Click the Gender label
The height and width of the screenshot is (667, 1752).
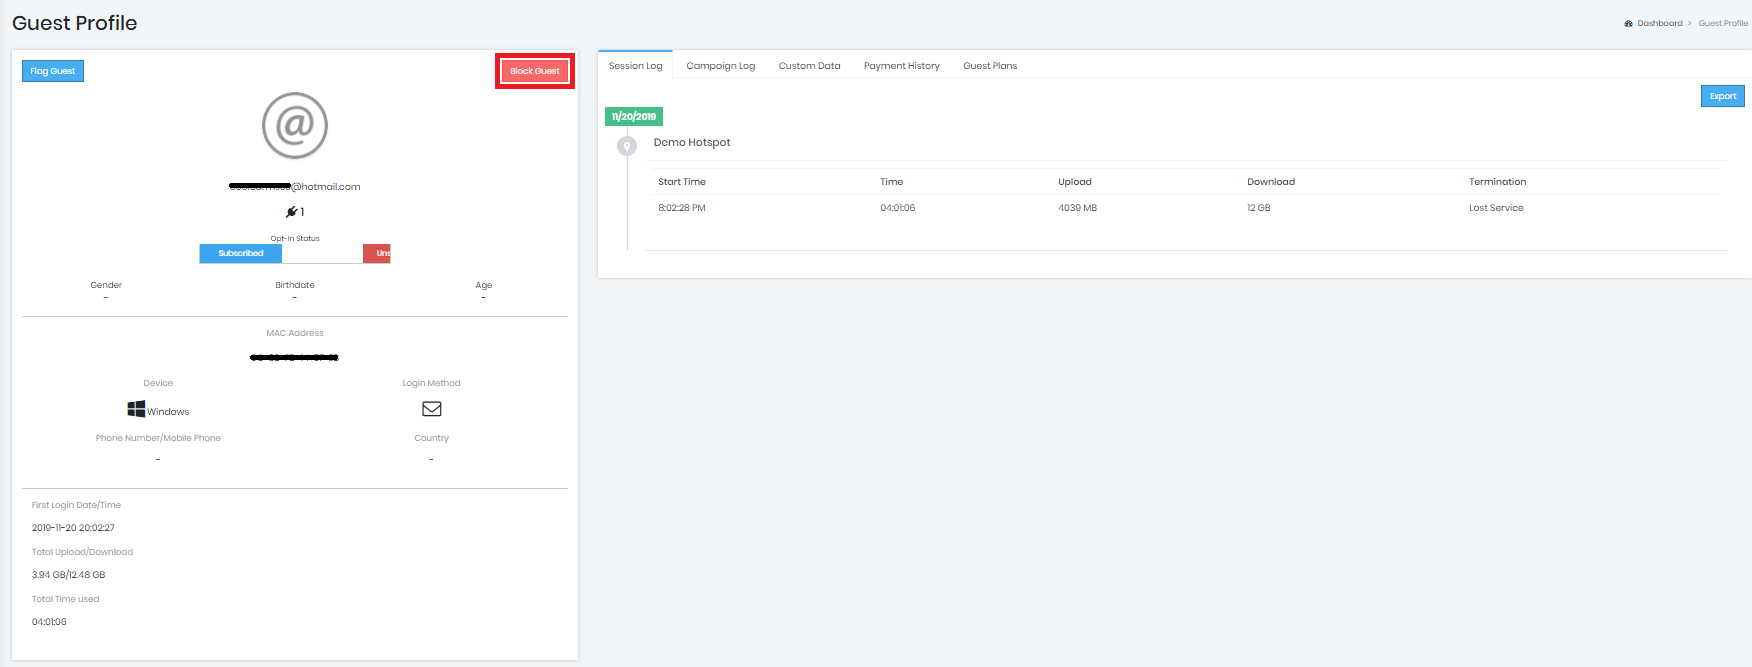(x=106, y=285)
